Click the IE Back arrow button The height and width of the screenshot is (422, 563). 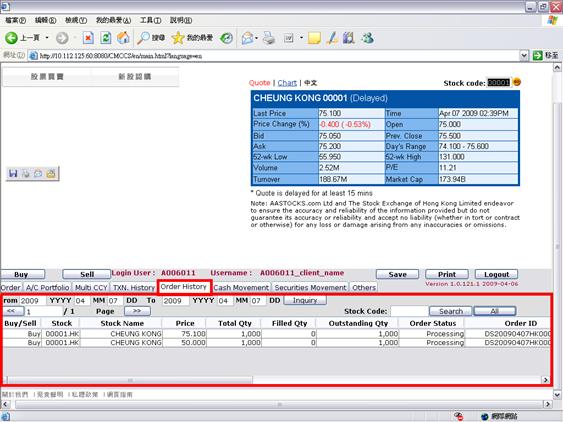11,38
